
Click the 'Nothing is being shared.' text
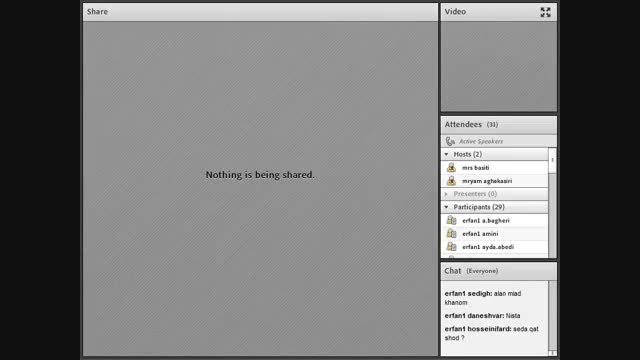[x=260, y=175]
